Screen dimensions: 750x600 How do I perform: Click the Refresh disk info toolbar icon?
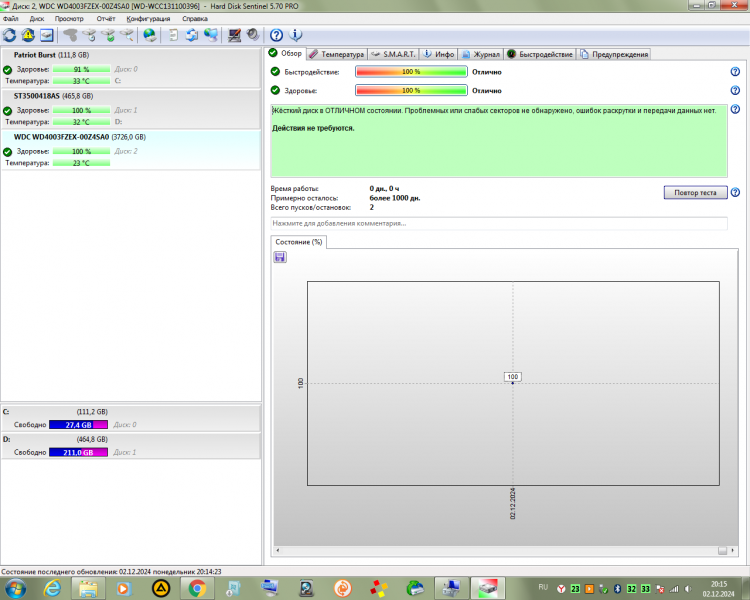coord(10,35)
